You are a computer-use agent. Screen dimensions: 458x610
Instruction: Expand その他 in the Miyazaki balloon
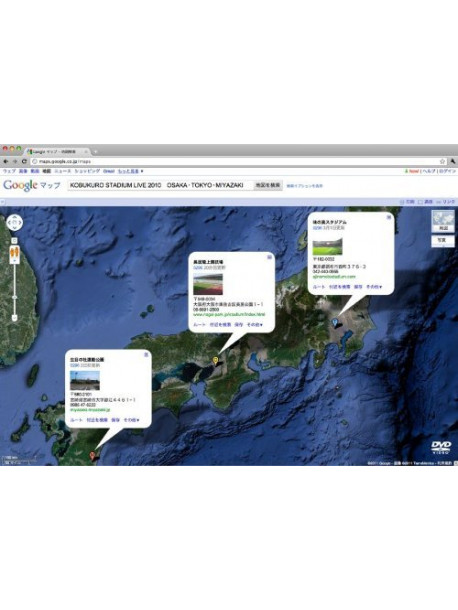point(131,420)
